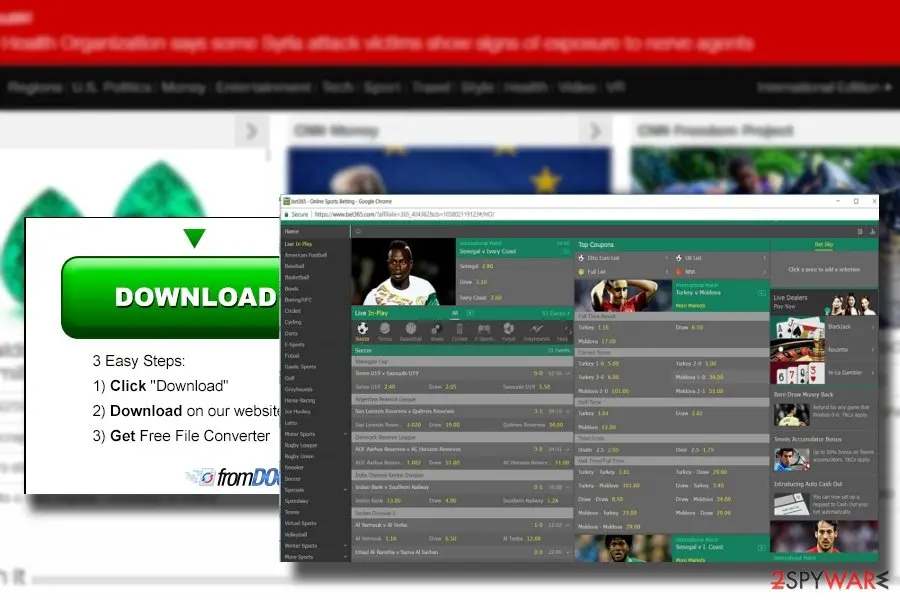Screen dimensions: 900x600
Task: Select the Futsal icon in Live In-Play
Action: [x=509, y=329]
